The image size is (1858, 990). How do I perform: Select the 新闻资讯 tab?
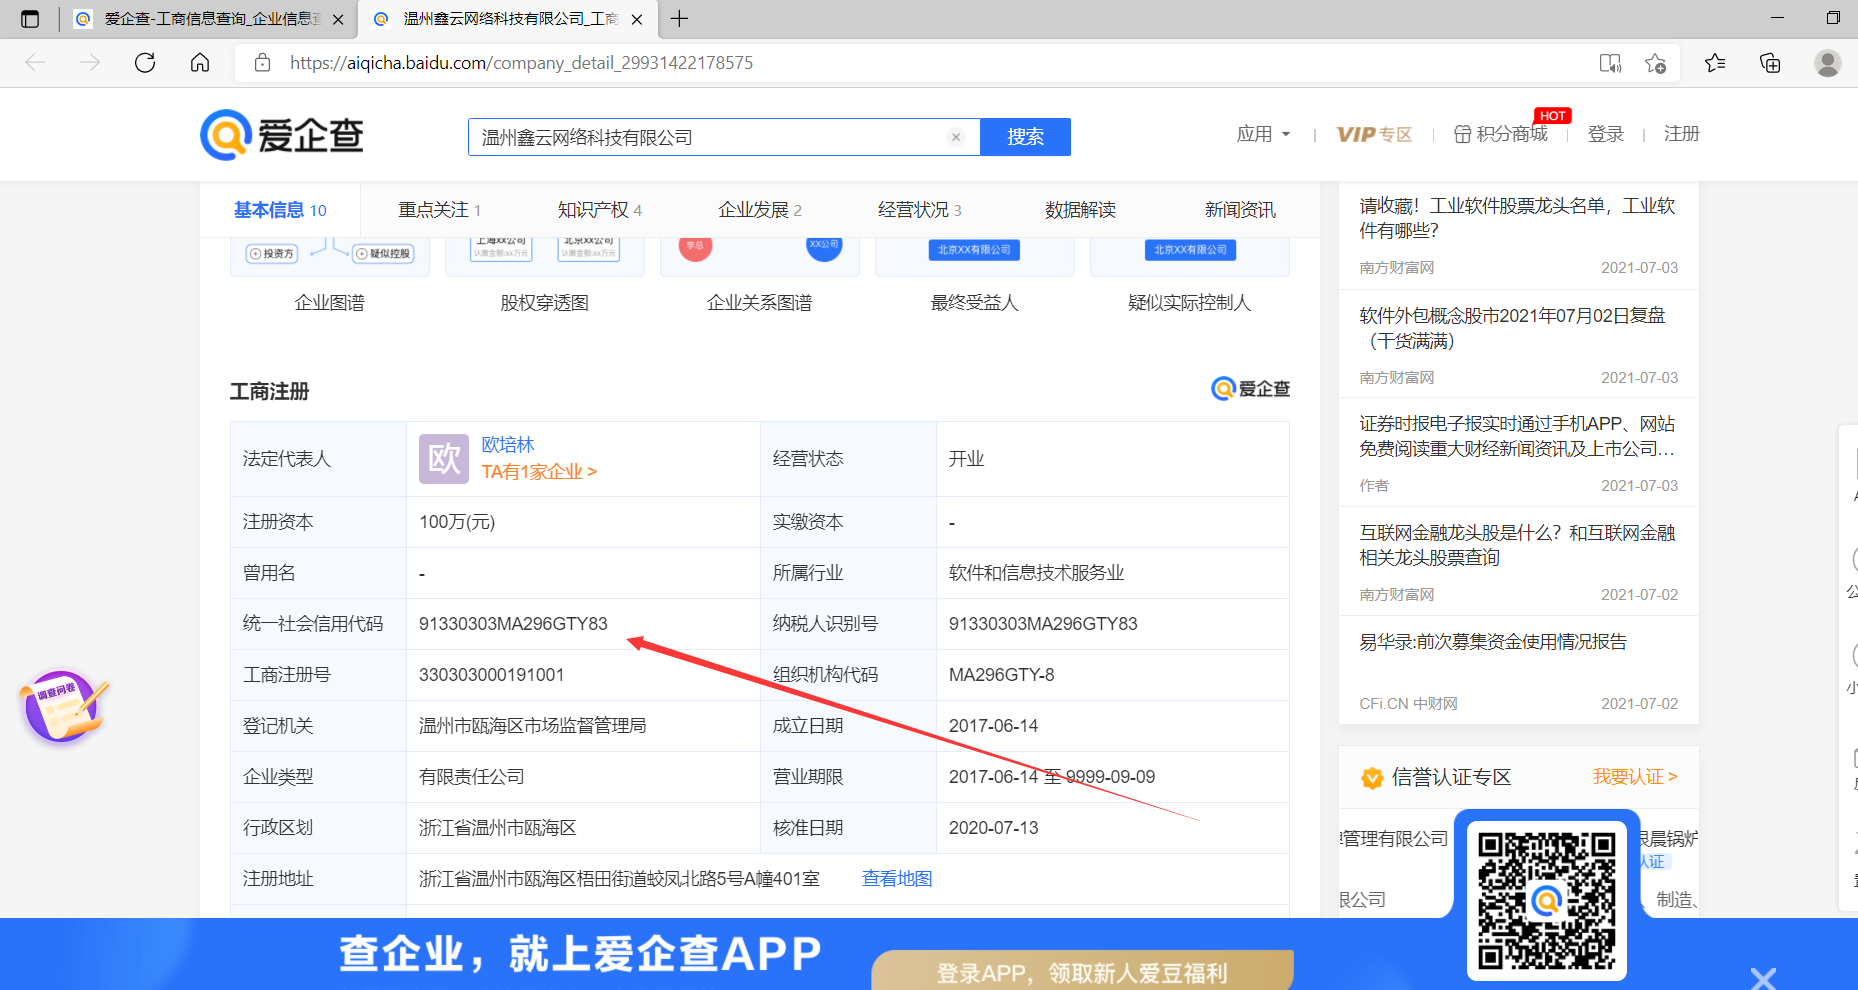(1240, 210)
